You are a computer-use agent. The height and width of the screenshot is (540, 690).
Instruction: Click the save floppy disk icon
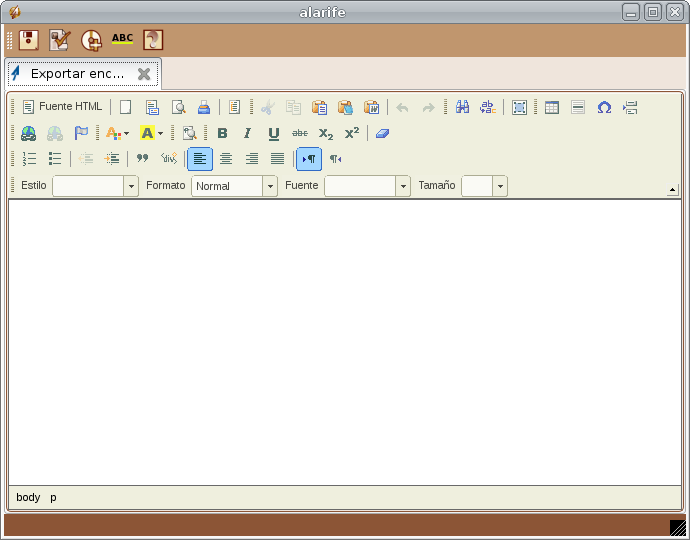[29, 40]
